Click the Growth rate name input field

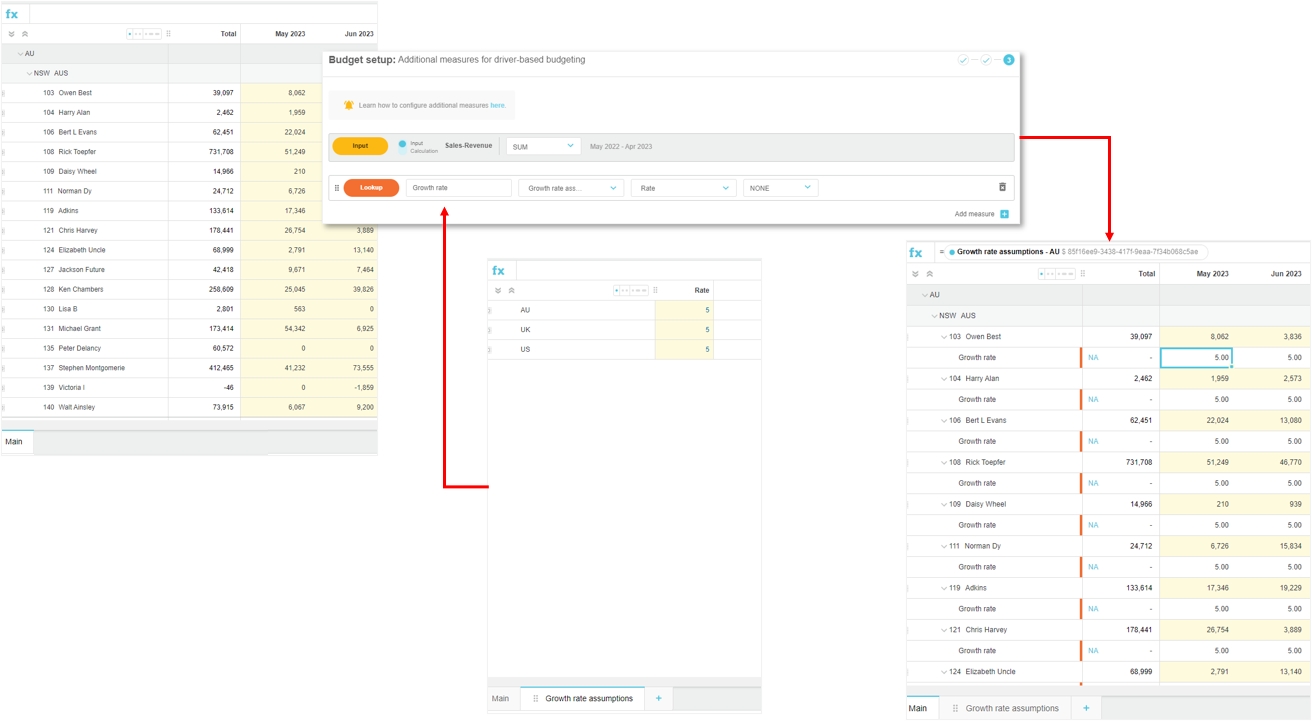pyautogui.click(x=458, y=188)
